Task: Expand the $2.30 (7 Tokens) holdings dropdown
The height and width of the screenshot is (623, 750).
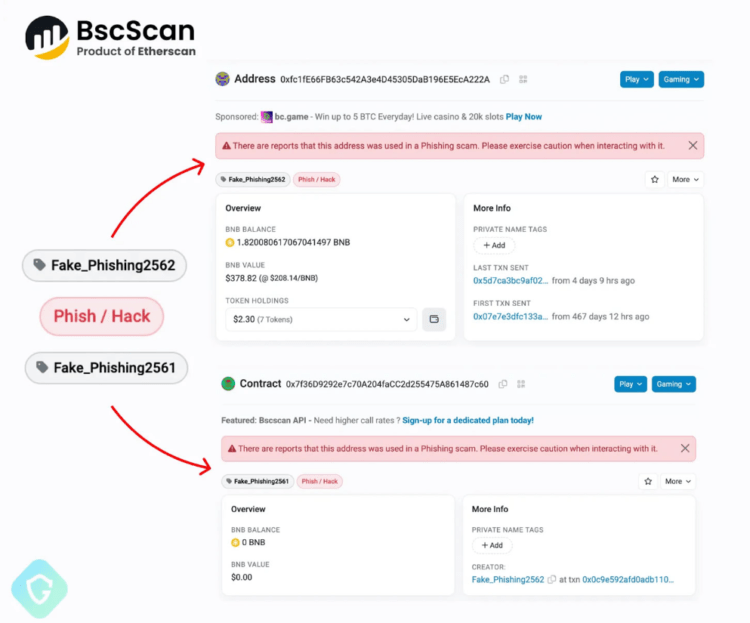Action: point(320,320)
